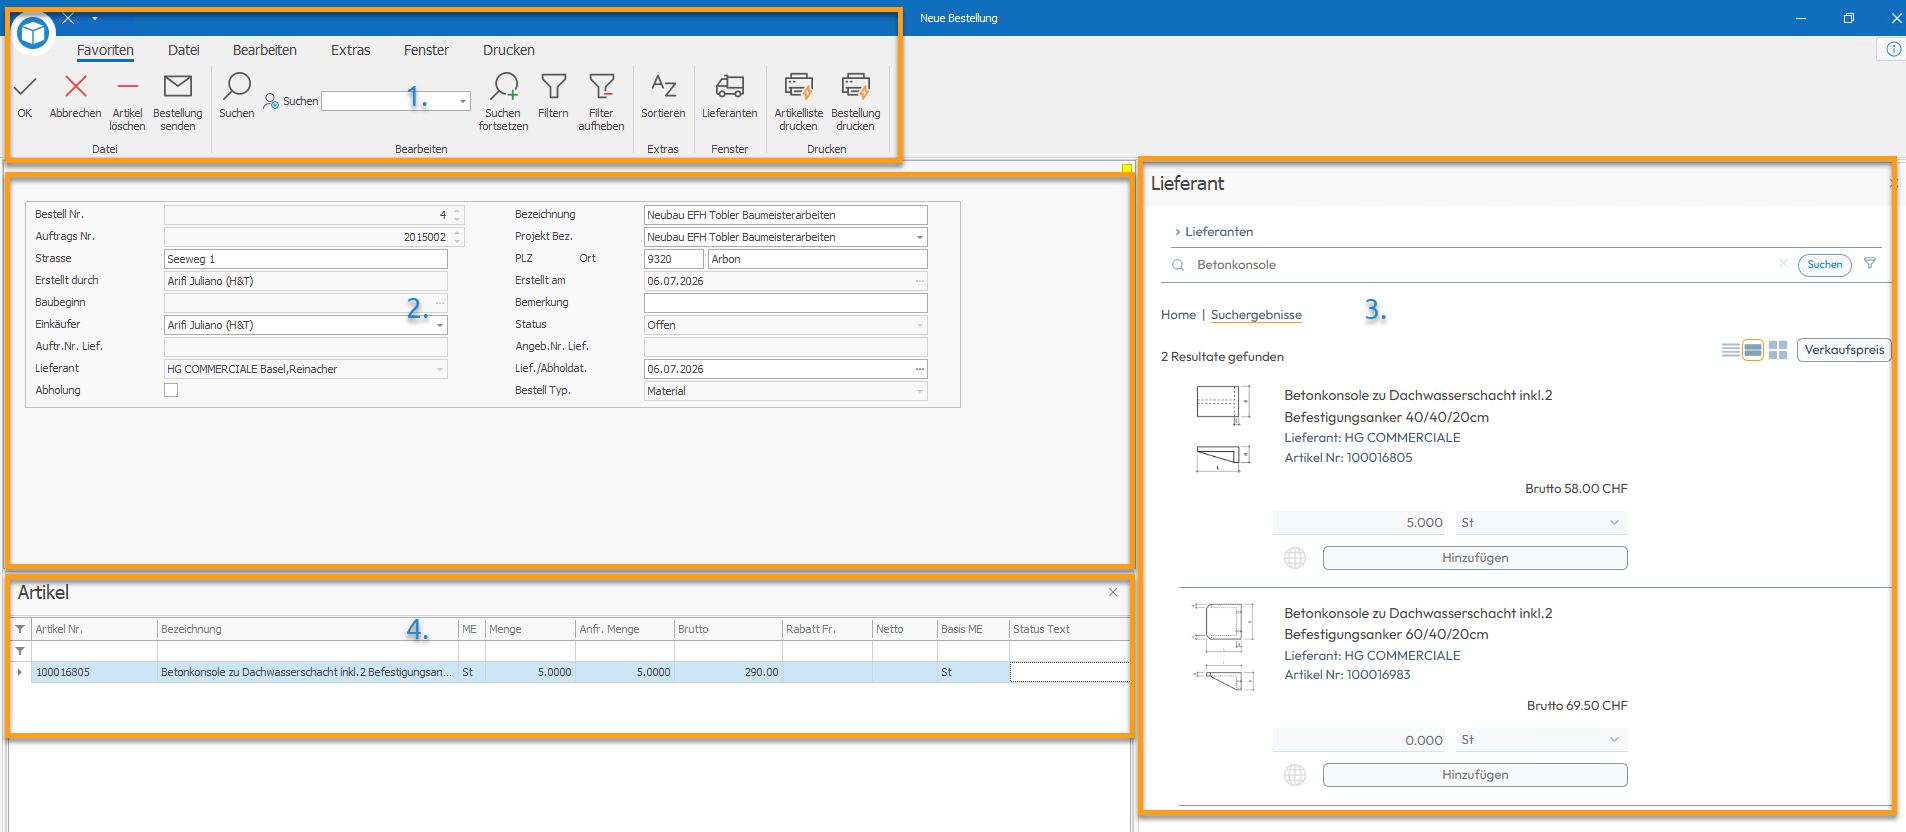Click the Verkaufspreis button
Viewport: 1906px width, 832px height.
pyautogui.click(x=1844, y=350)
